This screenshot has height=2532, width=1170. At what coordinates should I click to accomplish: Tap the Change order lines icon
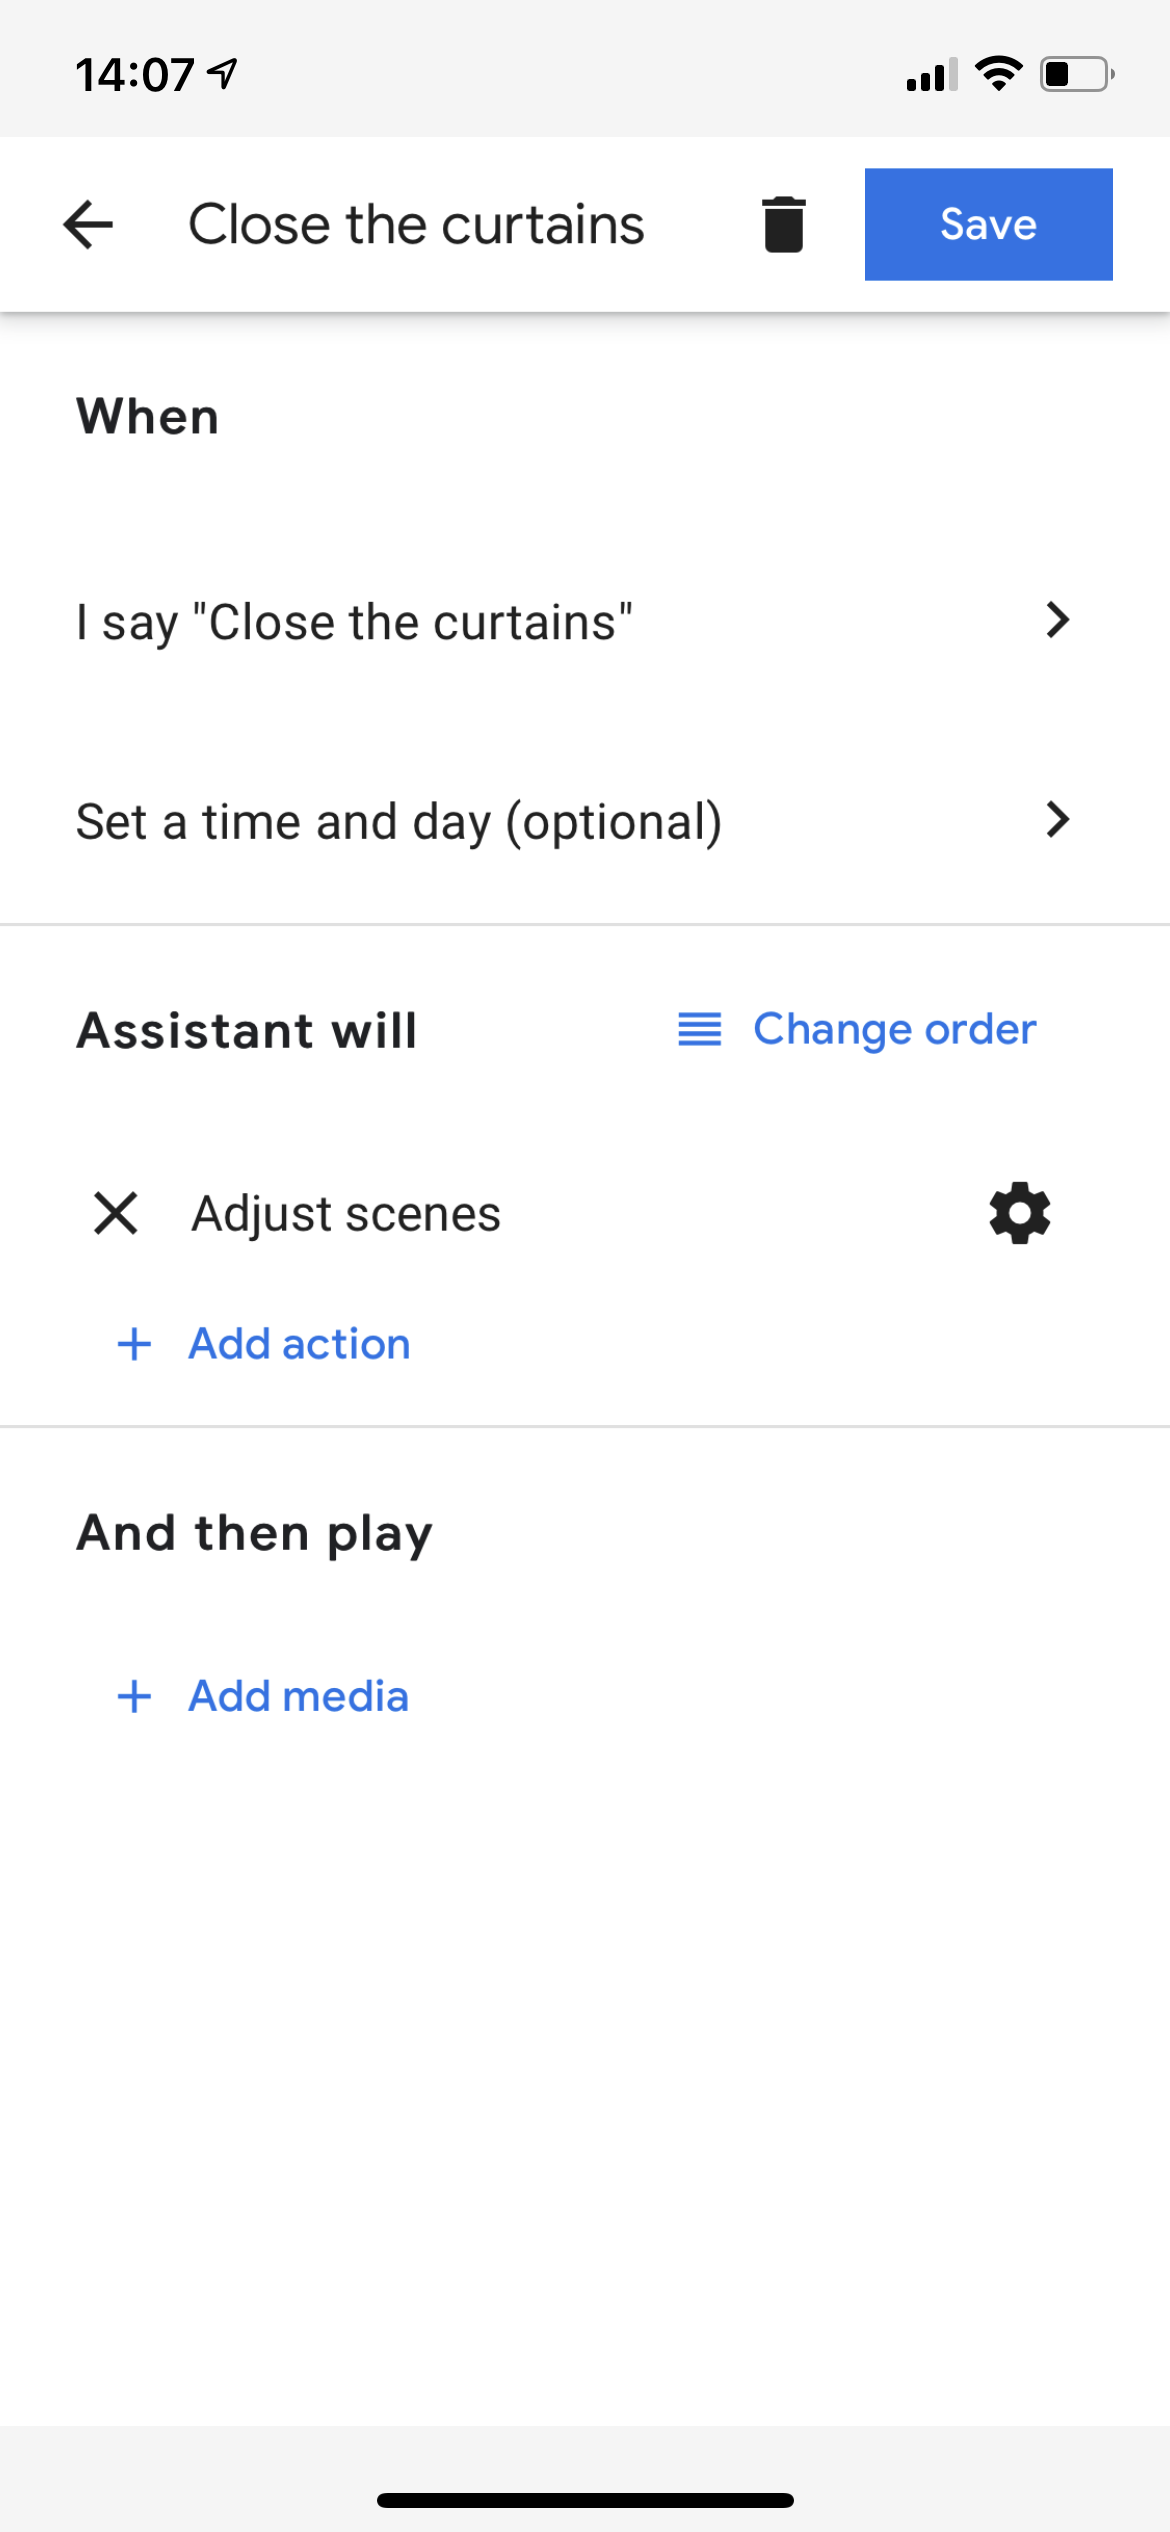(x=699, y=1029)
